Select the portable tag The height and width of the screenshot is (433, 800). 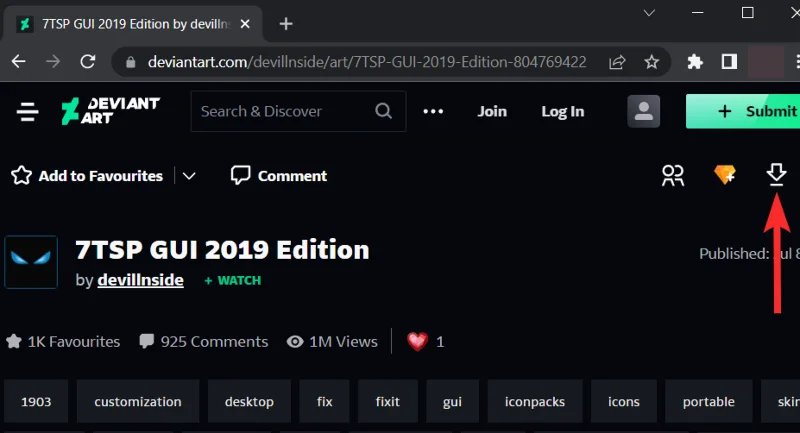tap(709, 401)
